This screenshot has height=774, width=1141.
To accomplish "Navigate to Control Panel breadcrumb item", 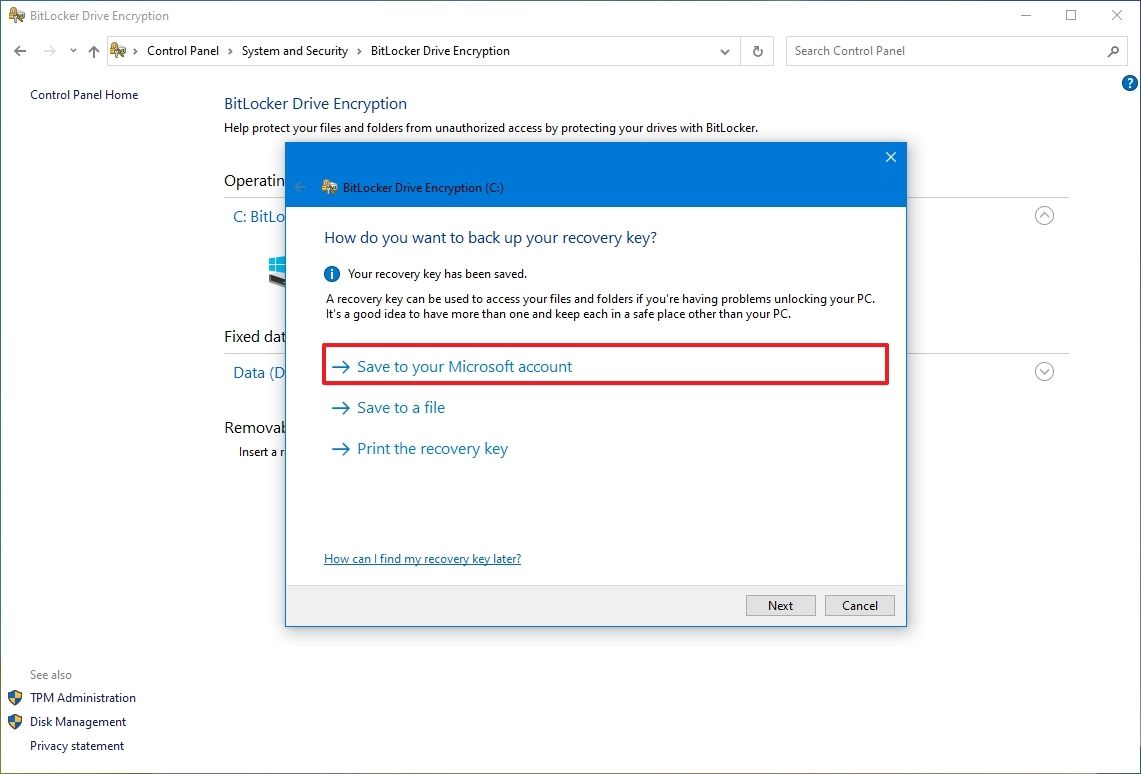I will (183, 51).
